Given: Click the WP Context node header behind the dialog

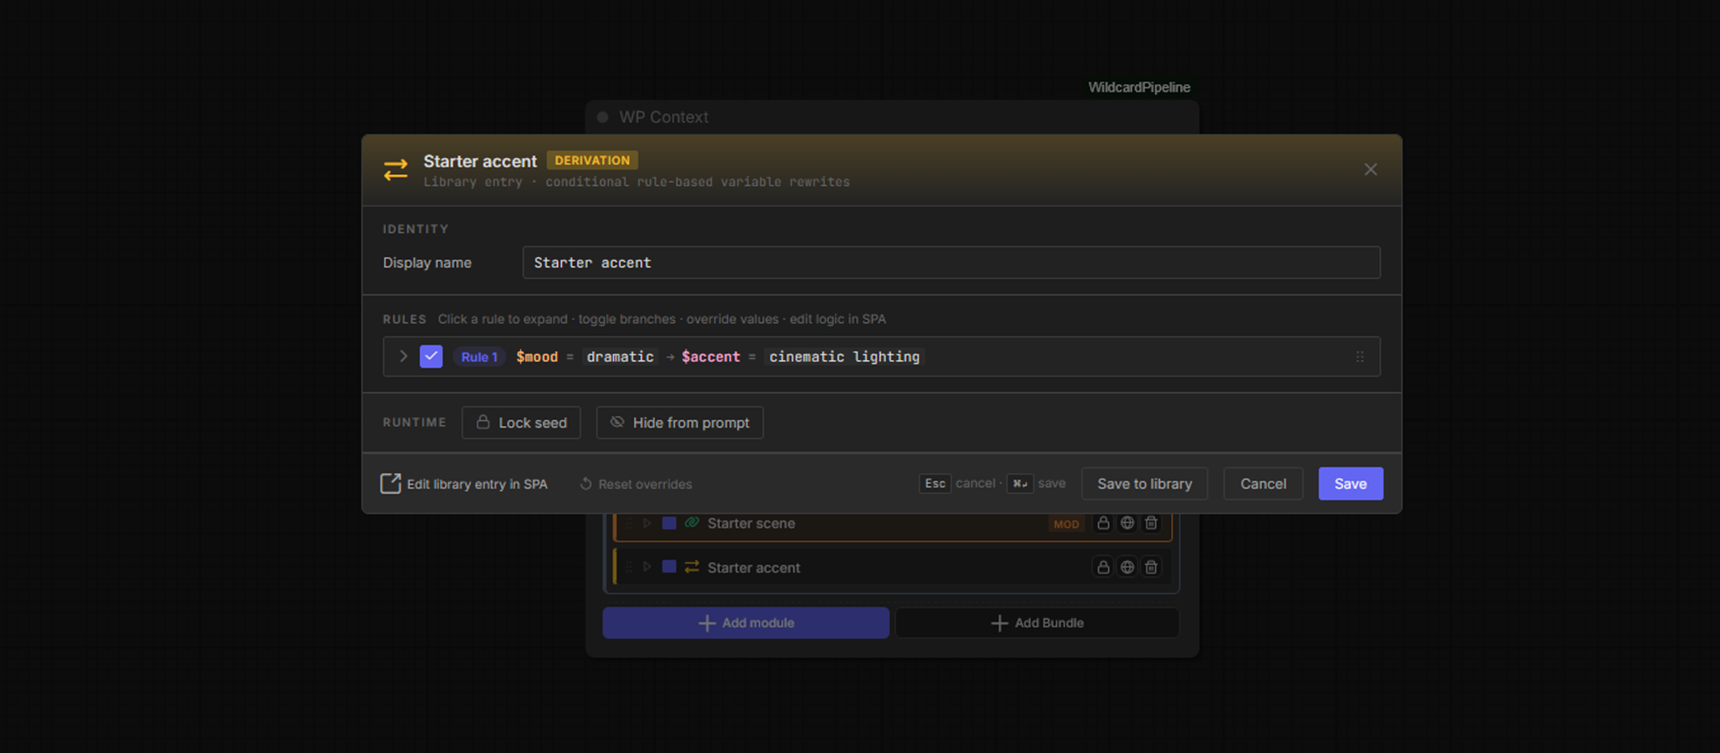Looking at the screenshot, I should (x=892, y=117).
